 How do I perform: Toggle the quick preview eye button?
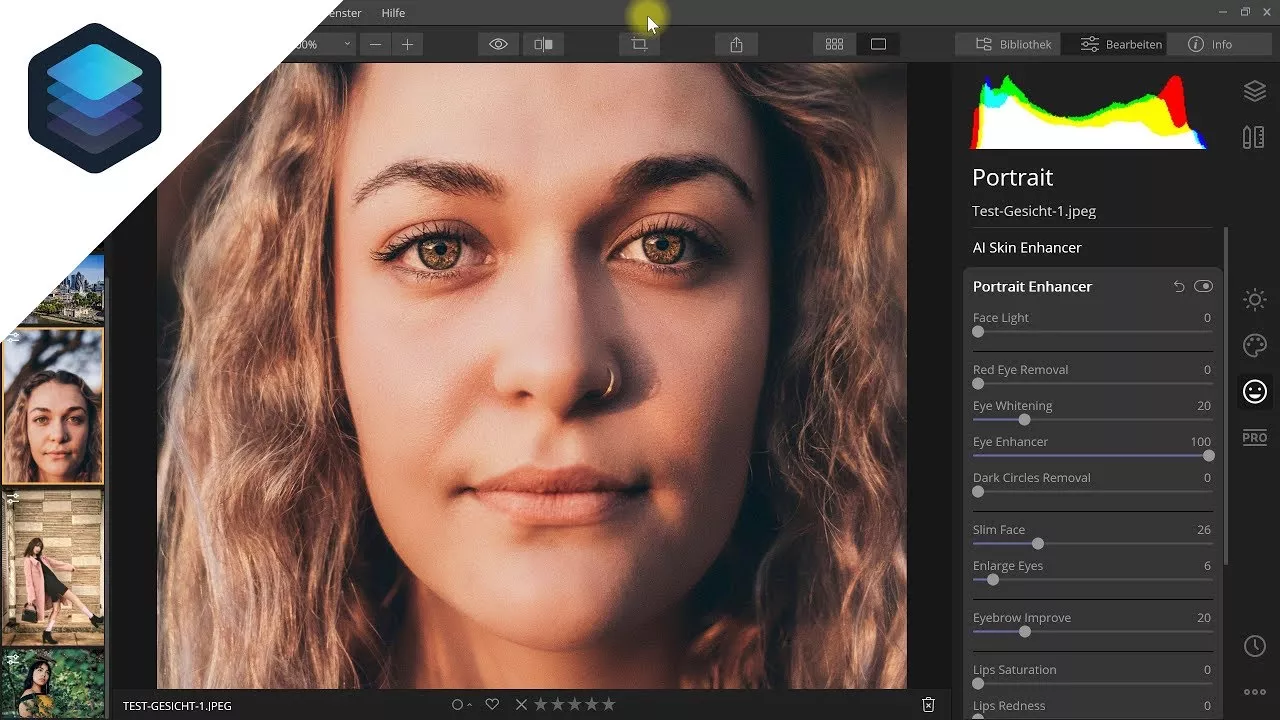[x=498, y=45]
